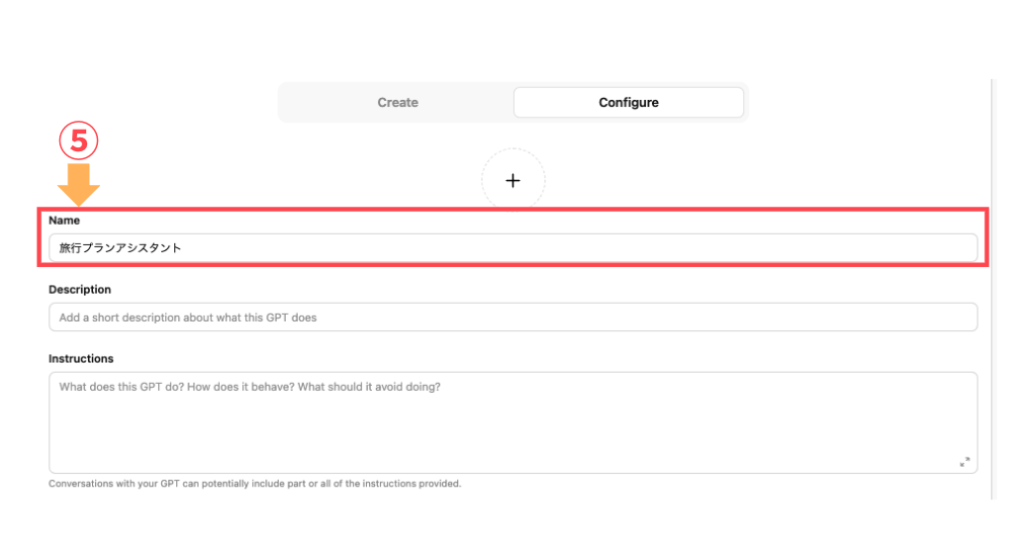Click the 'Add a short description' placeholder text
Screen dimensions: 1024x547
point(188,318)
